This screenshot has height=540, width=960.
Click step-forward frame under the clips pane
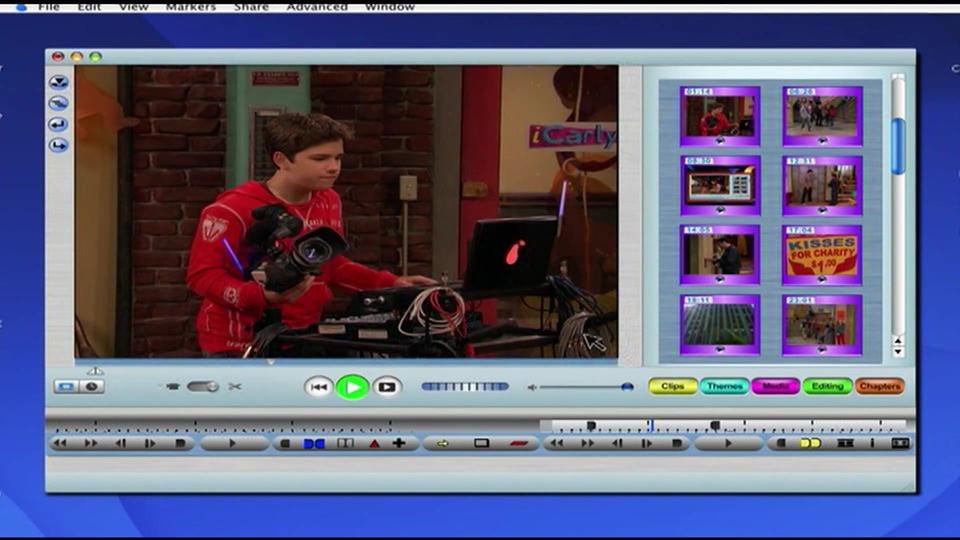pyautogui.click(x=647, y=443)
